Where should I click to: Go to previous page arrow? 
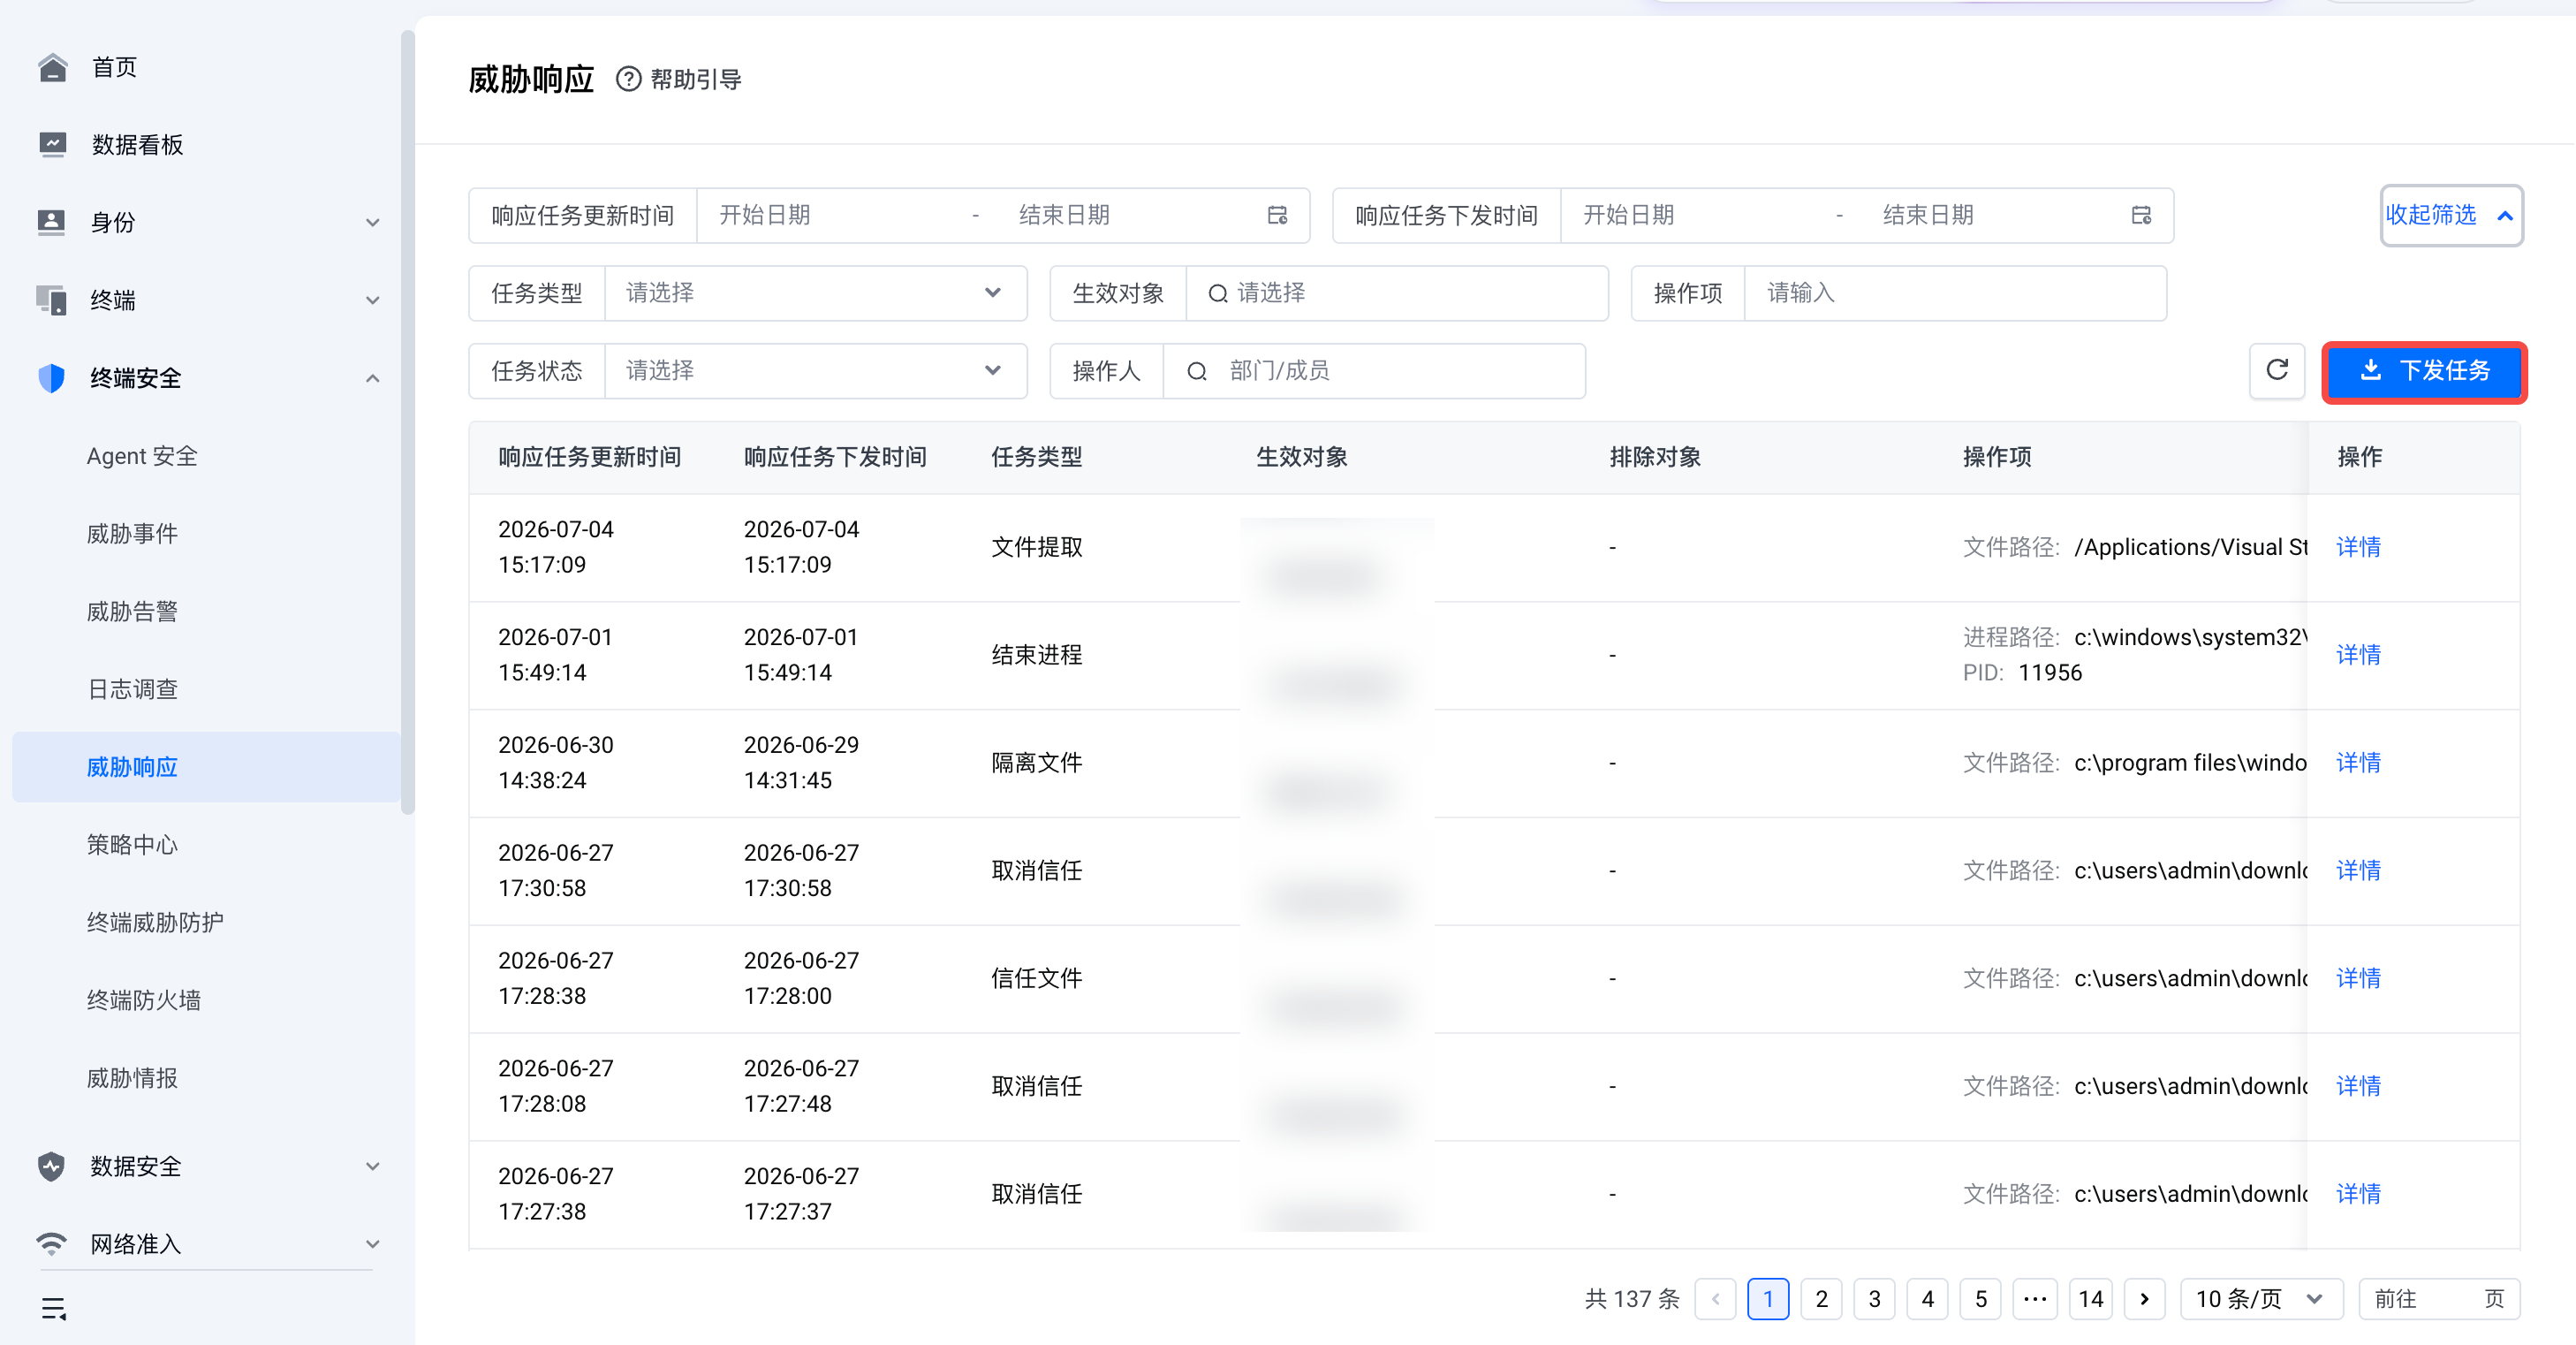(x=1715, y=1299)
